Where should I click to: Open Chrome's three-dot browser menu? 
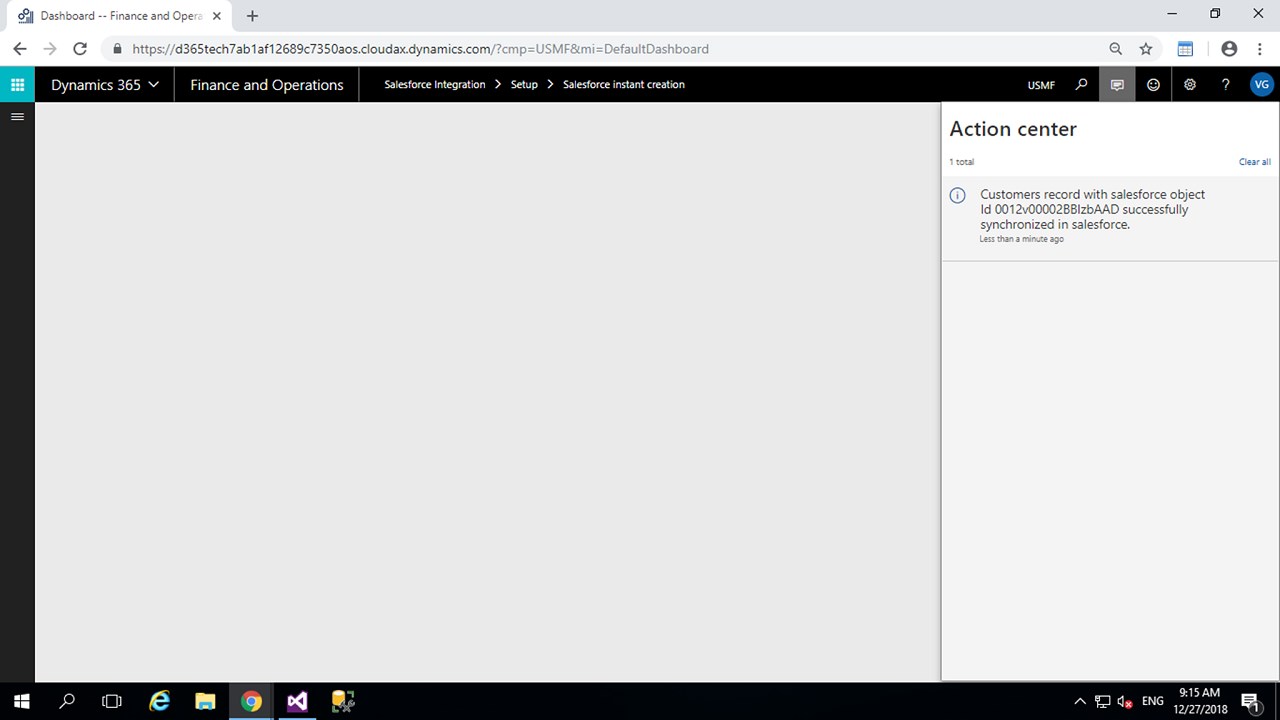tap(1260, 48)
